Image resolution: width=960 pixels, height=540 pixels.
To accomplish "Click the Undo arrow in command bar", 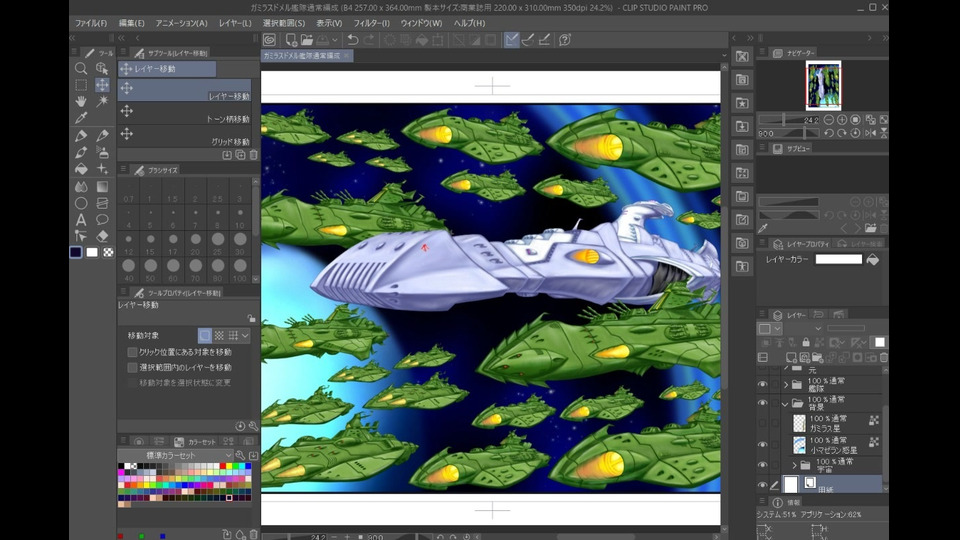I will [353, 40].
